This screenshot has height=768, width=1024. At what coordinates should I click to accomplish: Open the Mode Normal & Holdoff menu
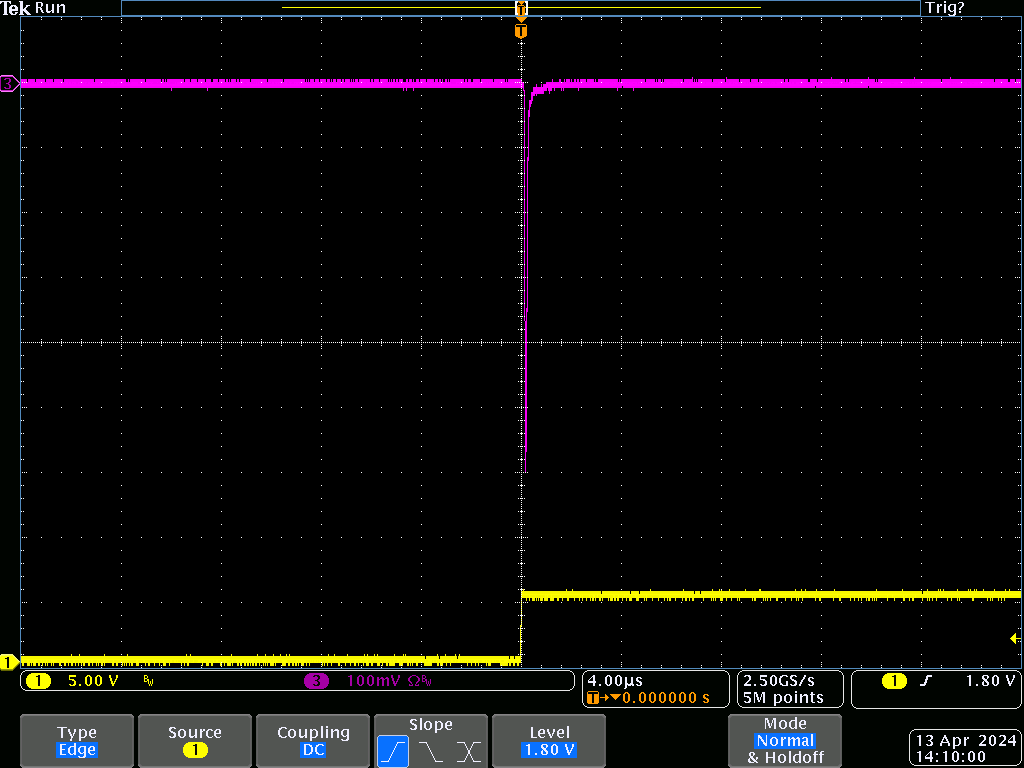[785, 741]
